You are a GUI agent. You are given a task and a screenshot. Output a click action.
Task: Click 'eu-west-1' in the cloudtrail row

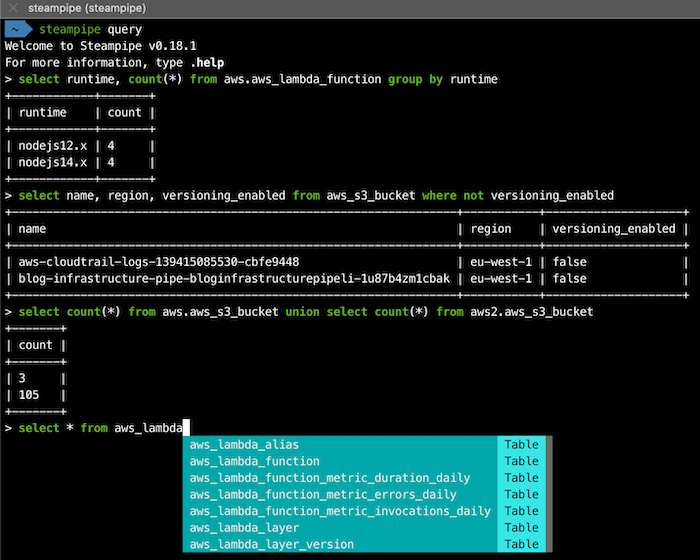pyautogui.click(x=501, y=262)
